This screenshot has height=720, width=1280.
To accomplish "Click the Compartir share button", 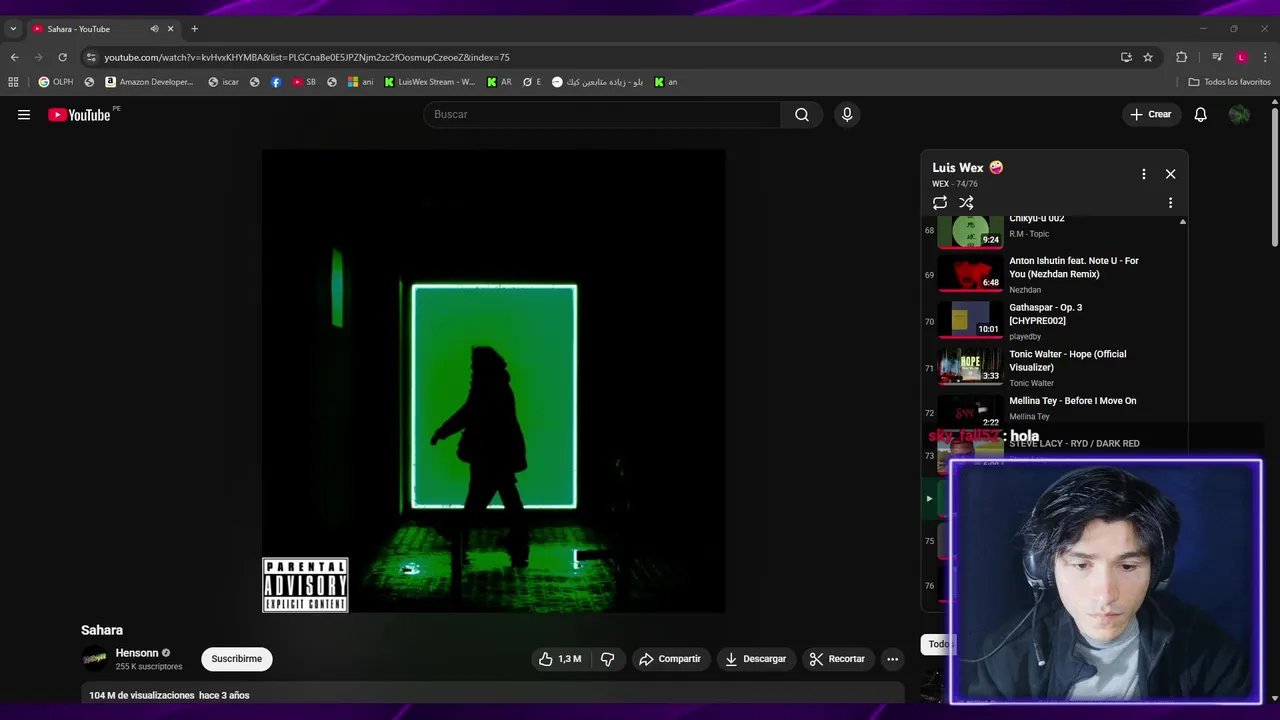I will 670,659.
